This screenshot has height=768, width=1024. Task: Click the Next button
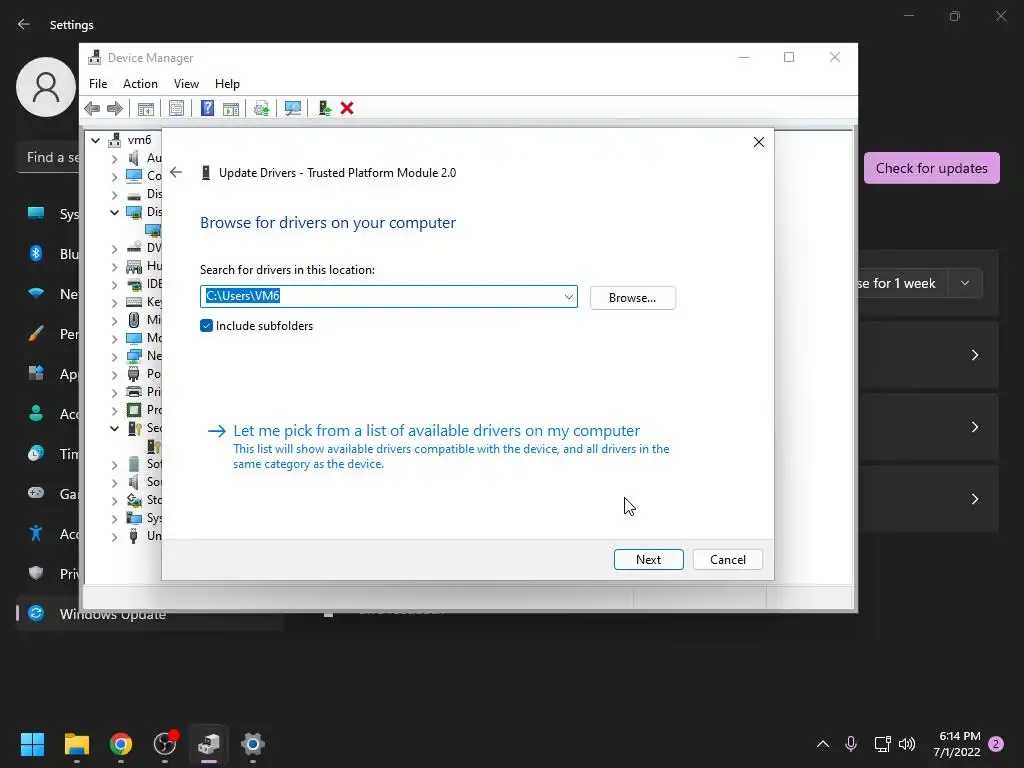[x=648, y=560]
